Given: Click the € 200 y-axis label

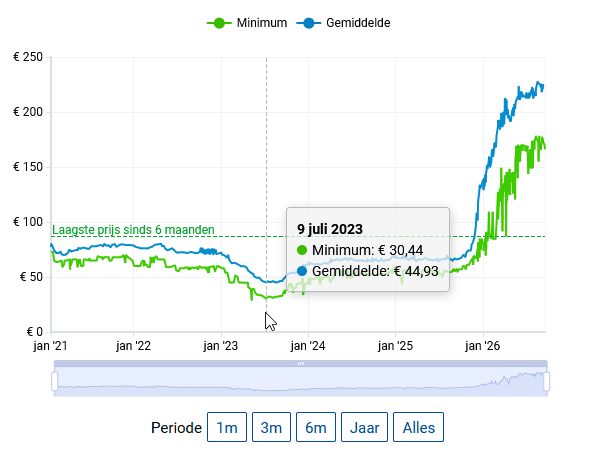Looking at the screenshot, I should (x=28, y=112).
